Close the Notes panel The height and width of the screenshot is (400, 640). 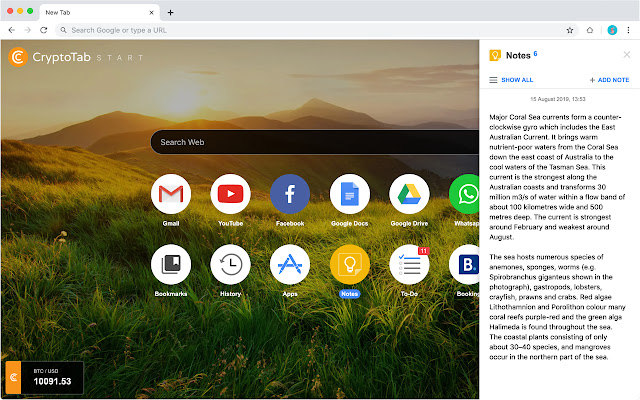click(627, 55)
